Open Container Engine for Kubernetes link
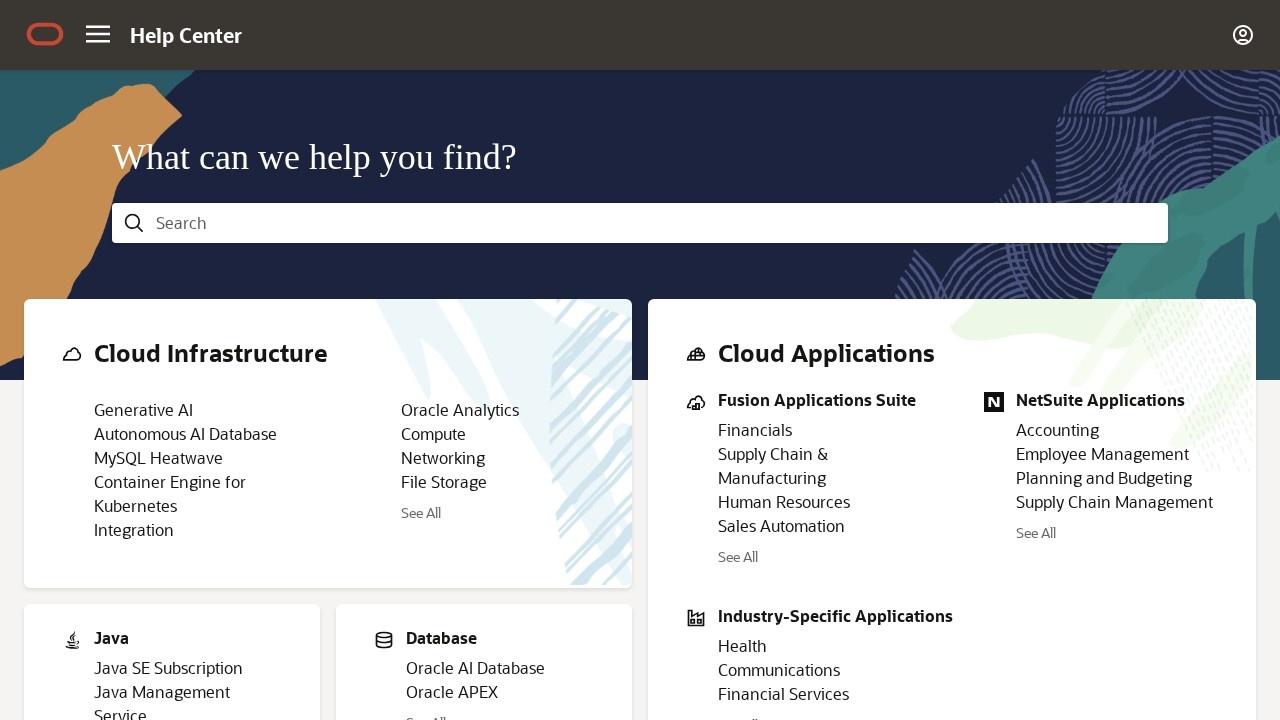Viewport: 1280px width, 720px height. [170, 494]
